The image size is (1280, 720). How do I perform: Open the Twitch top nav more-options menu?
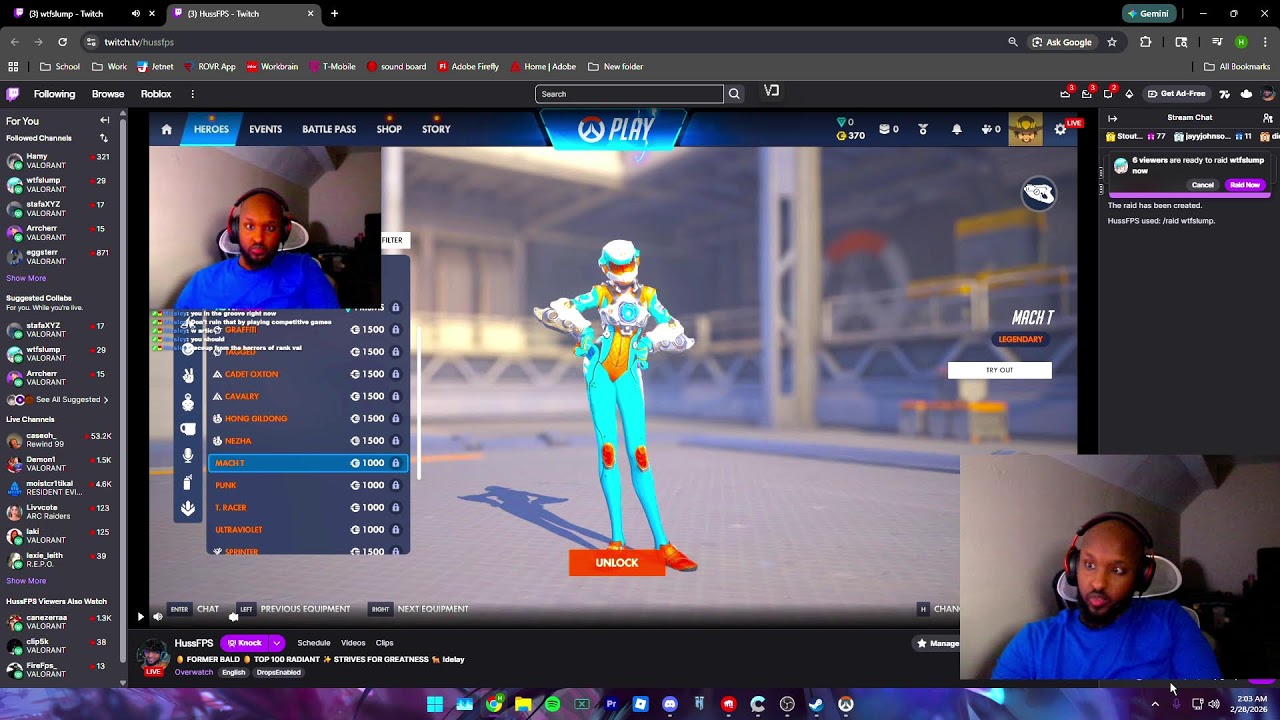coord(192,94)
